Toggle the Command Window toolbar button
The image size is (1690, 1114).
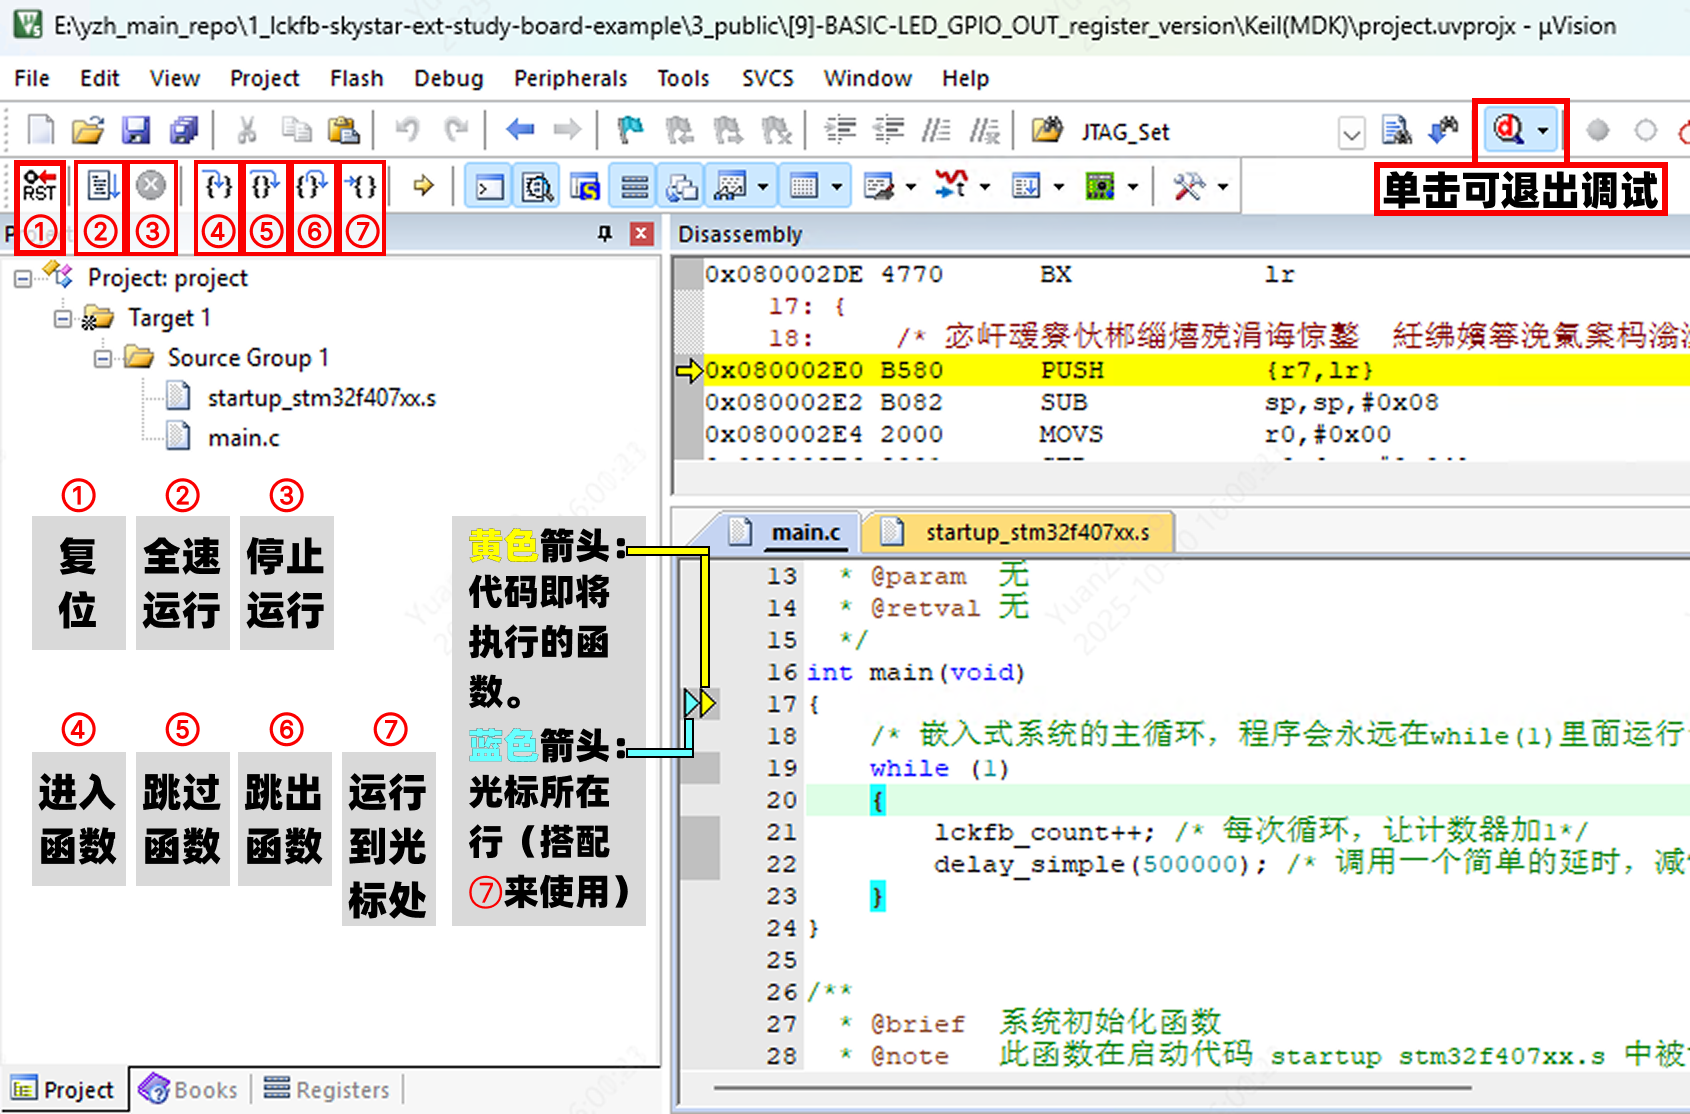click(x=489, y=187)
